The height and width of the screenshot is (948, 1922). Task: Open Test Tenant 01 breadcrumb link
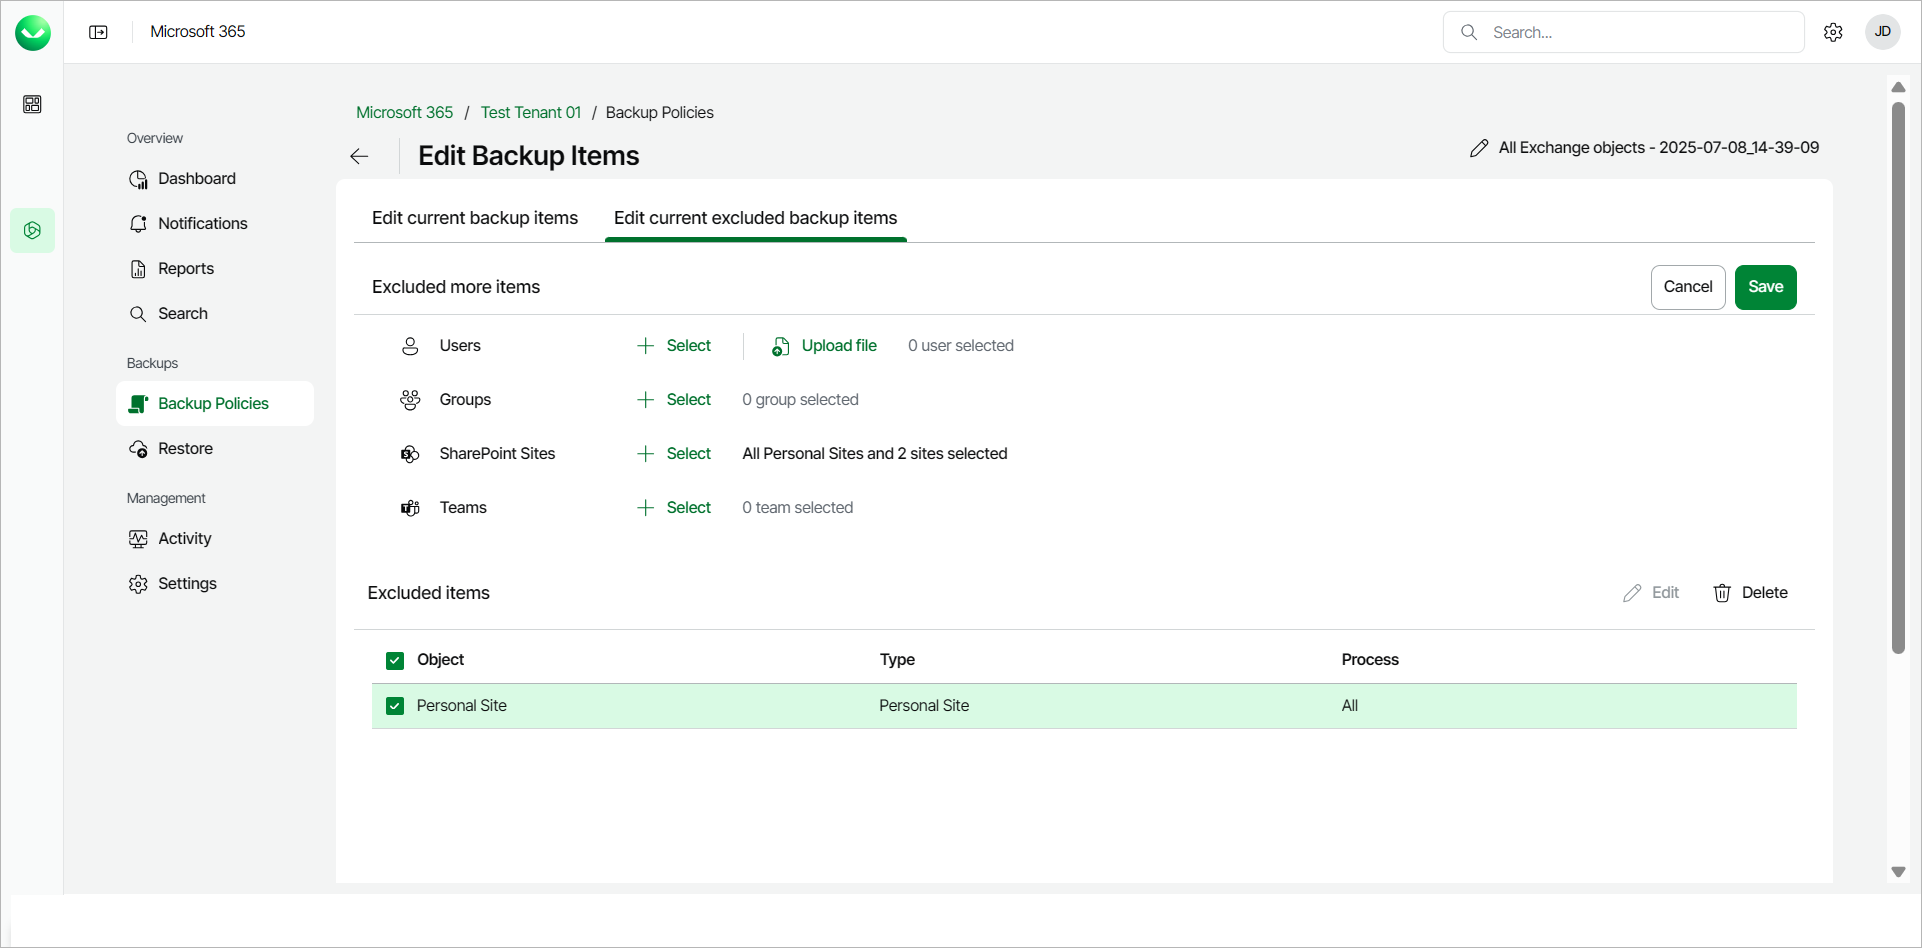tap(530, 112)
